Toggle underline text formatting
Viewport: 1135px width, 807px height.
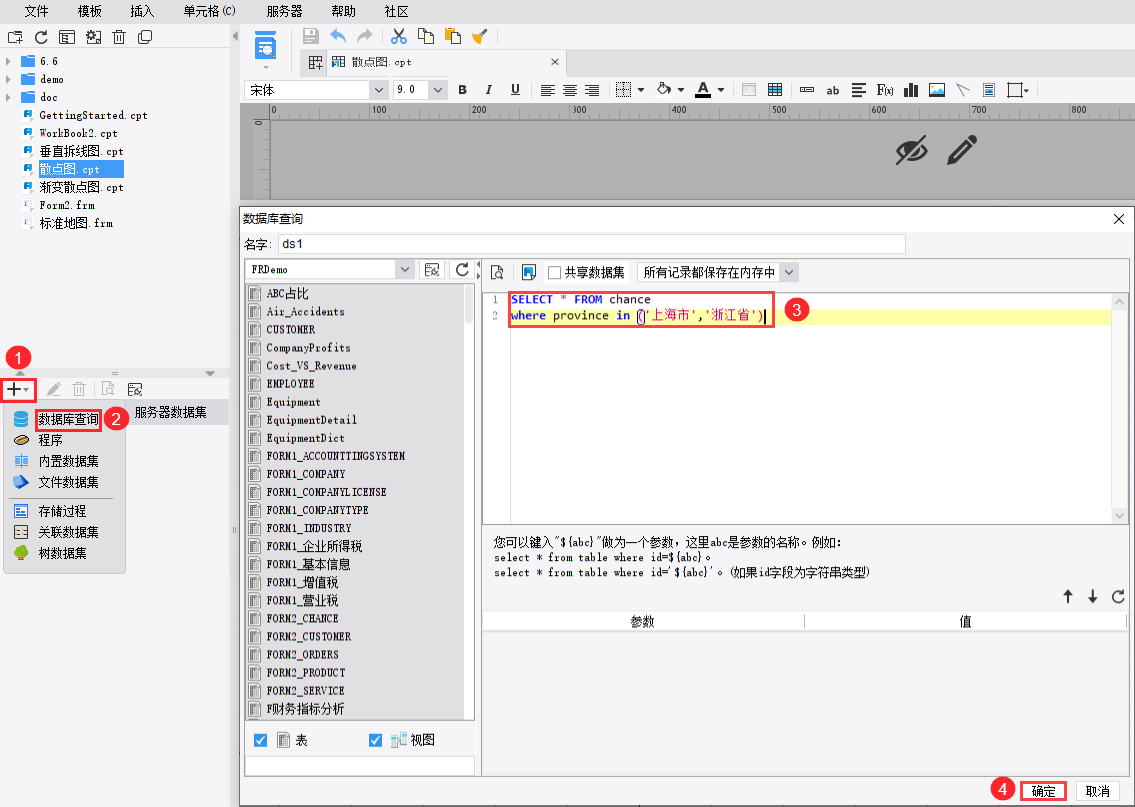pyautogui.click(x=515, y=90)
